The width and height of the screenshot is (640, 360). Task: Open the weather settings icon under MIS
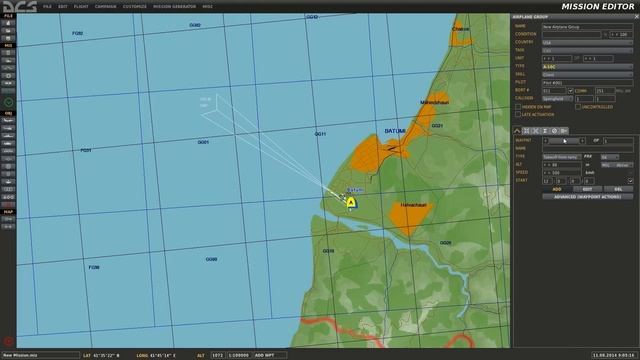click(8, 60)
